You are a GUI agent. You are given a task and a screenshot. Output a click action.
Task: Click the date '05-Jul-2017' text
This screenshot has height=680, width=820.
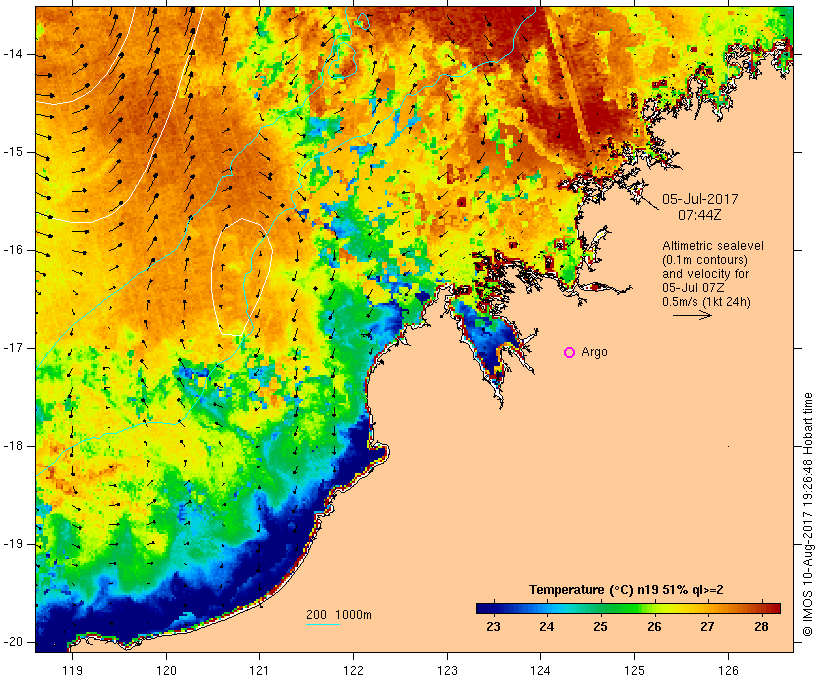[x=700, y=199]
